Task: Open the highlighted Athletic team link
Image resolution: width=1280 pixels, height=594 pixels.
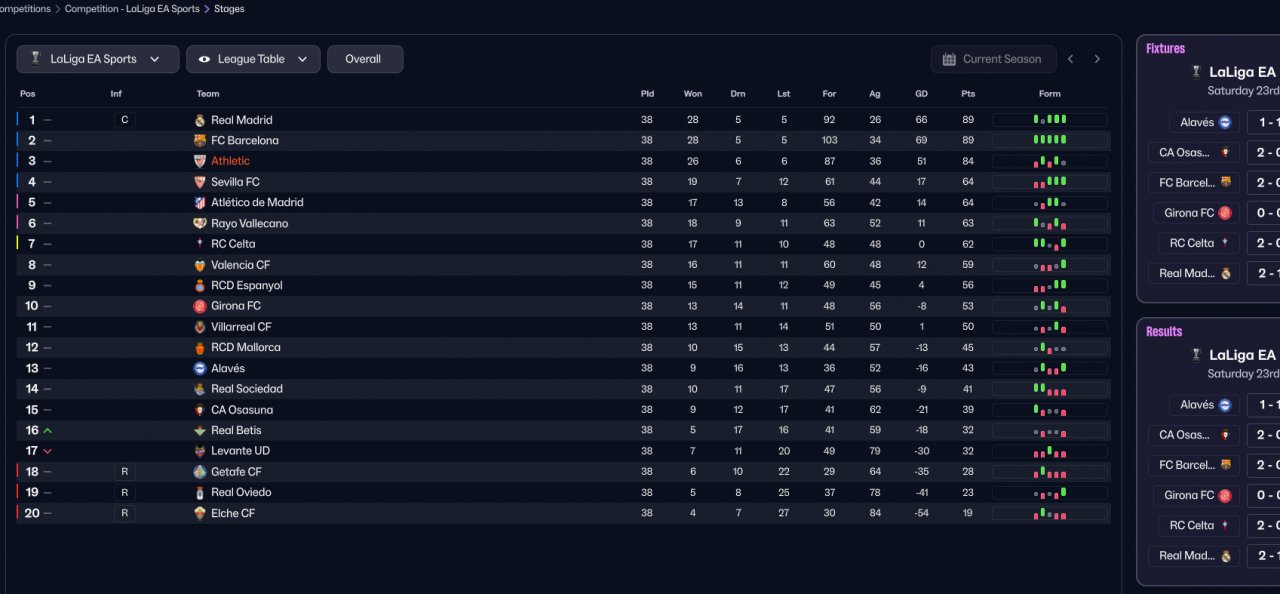Action: (230, 161)
